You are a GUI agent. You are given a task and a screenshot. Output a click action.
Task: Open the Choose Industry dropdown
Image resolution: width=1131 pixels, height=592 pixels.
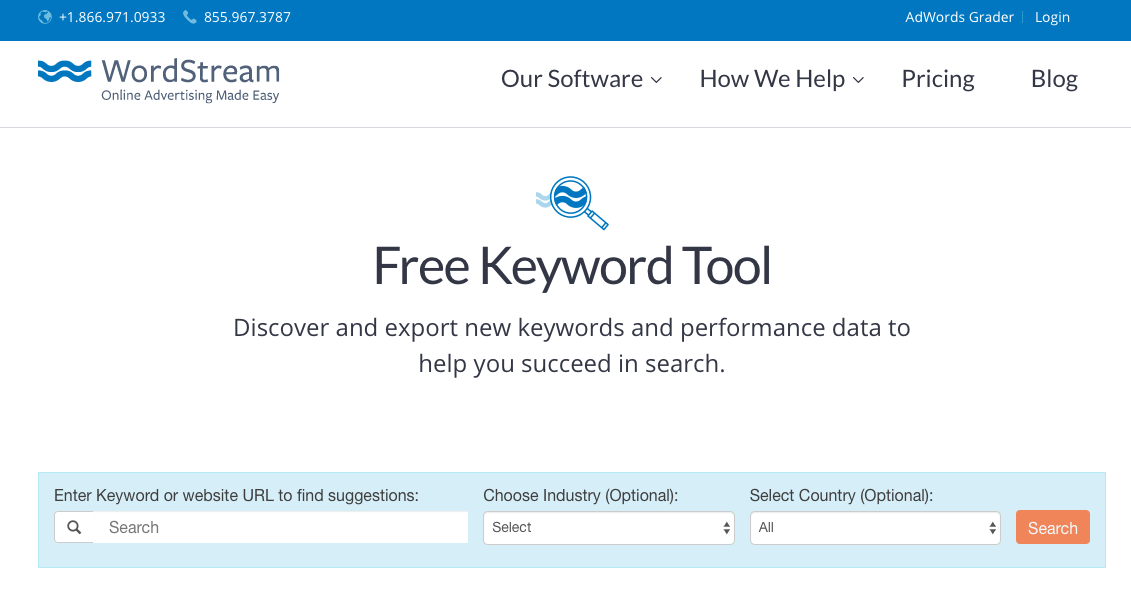click(609, 528)
